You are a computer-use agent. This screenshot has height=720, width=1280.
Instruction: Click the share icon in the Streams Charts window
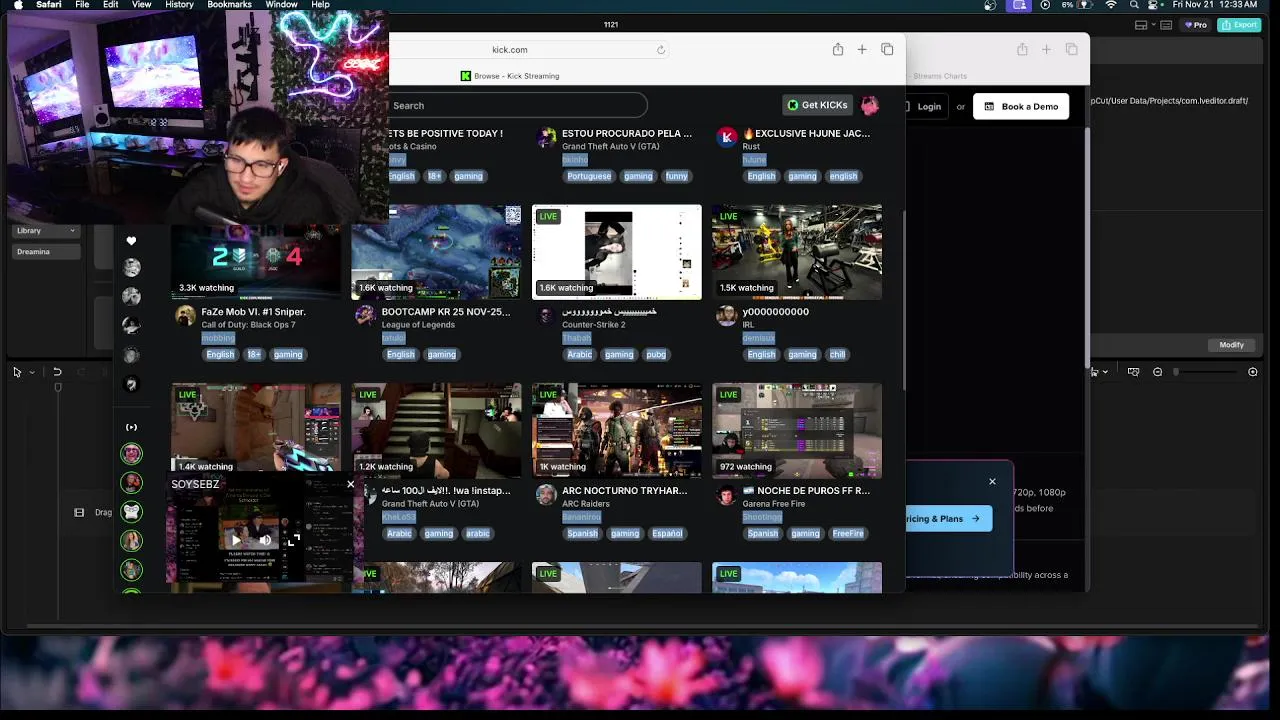pyautogui.click(x=1022, y=49)
